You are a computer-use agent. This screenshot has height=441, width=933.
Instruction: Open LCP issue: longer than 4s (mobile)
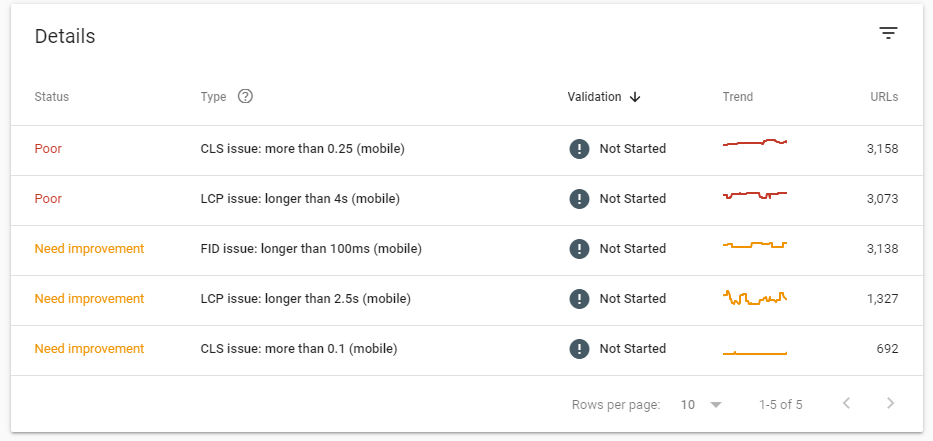click(300, 199)
